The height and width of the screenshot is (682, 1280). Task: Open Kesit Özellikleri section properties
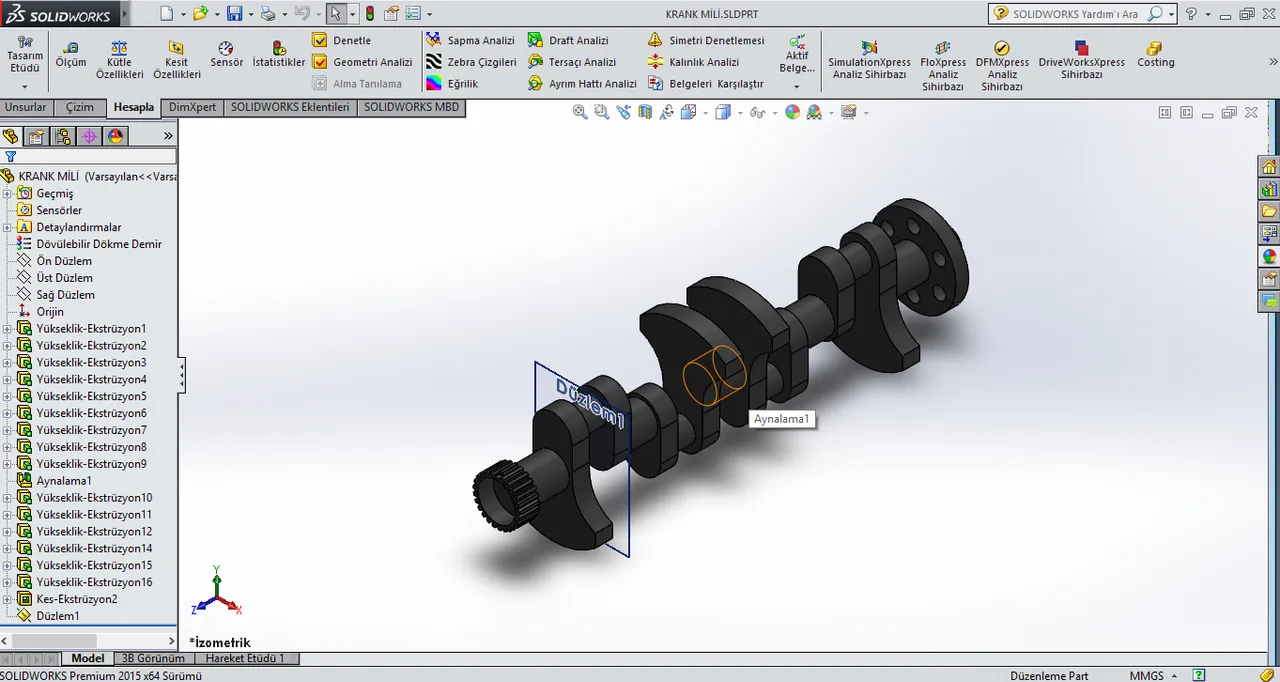click(x=176, y=60)
